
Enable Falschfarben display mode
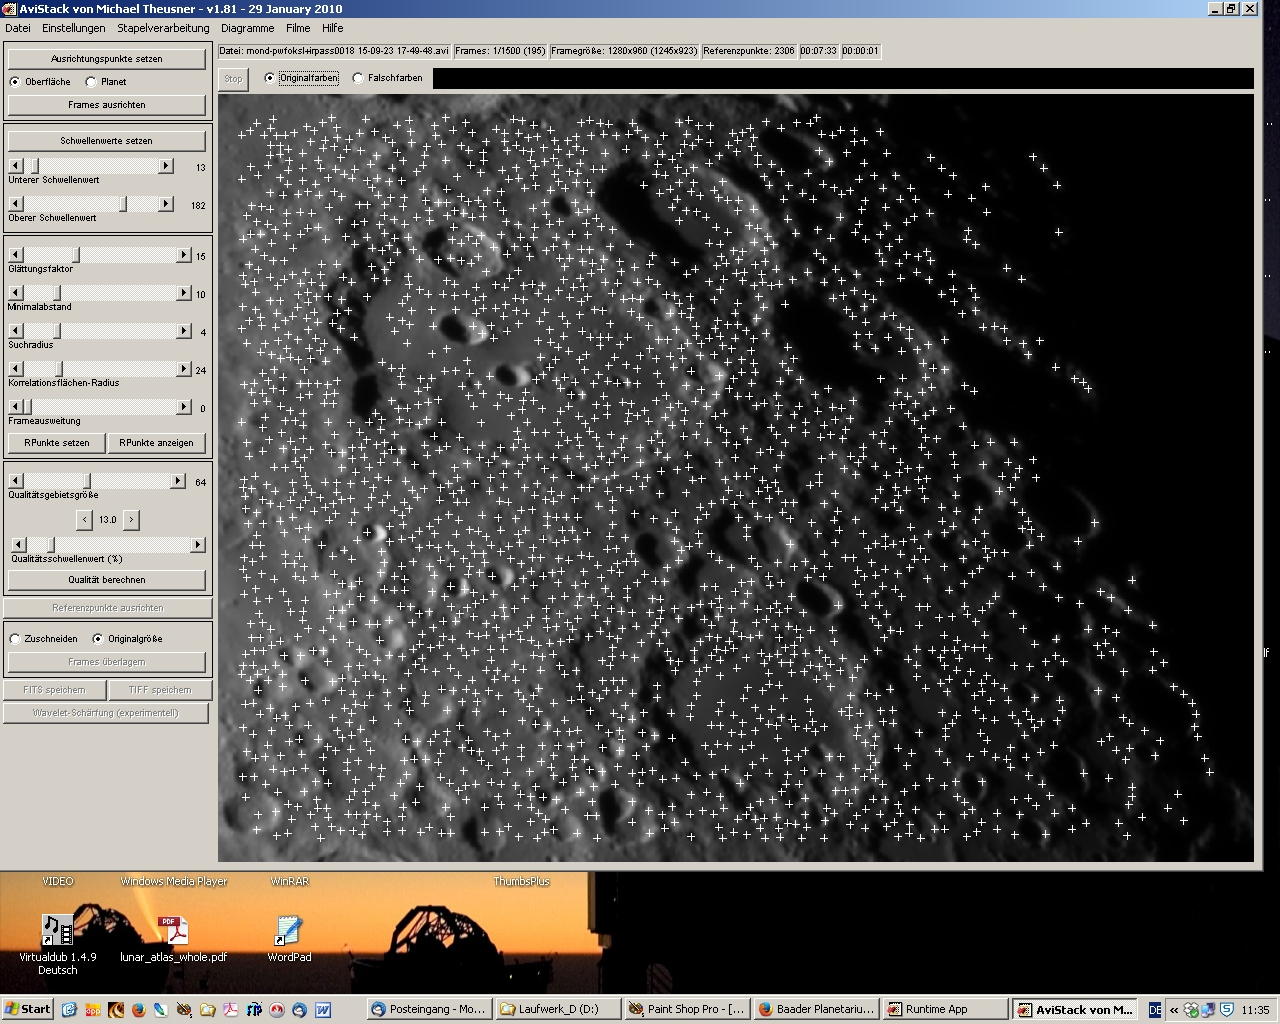tap(358, 78)
